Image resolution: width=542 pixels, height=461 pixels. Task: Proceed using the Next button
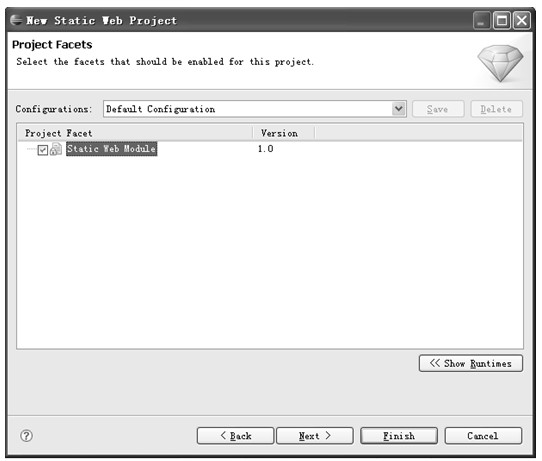coord(315,436)
